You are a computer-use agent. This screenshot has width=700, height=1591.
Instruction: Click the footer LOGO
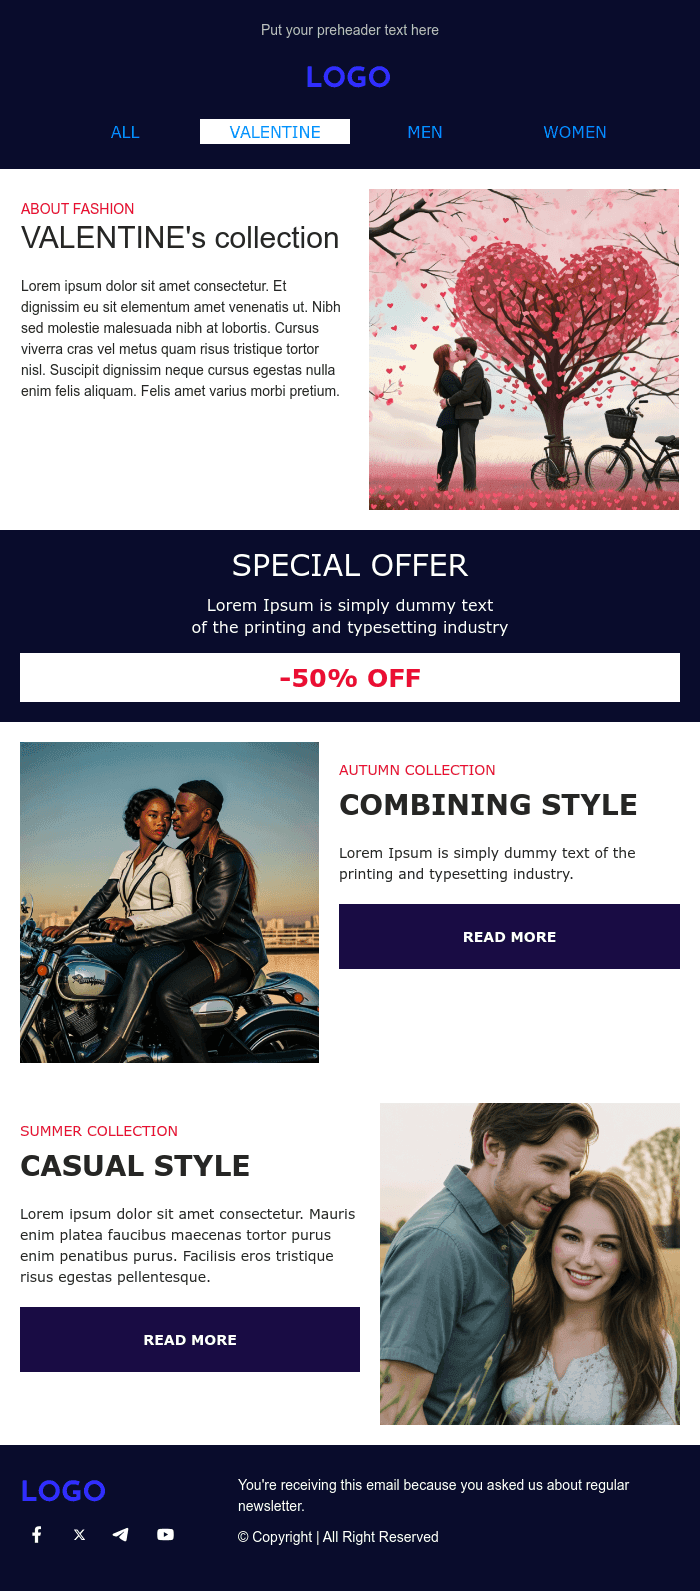(x=63, y=1491)
